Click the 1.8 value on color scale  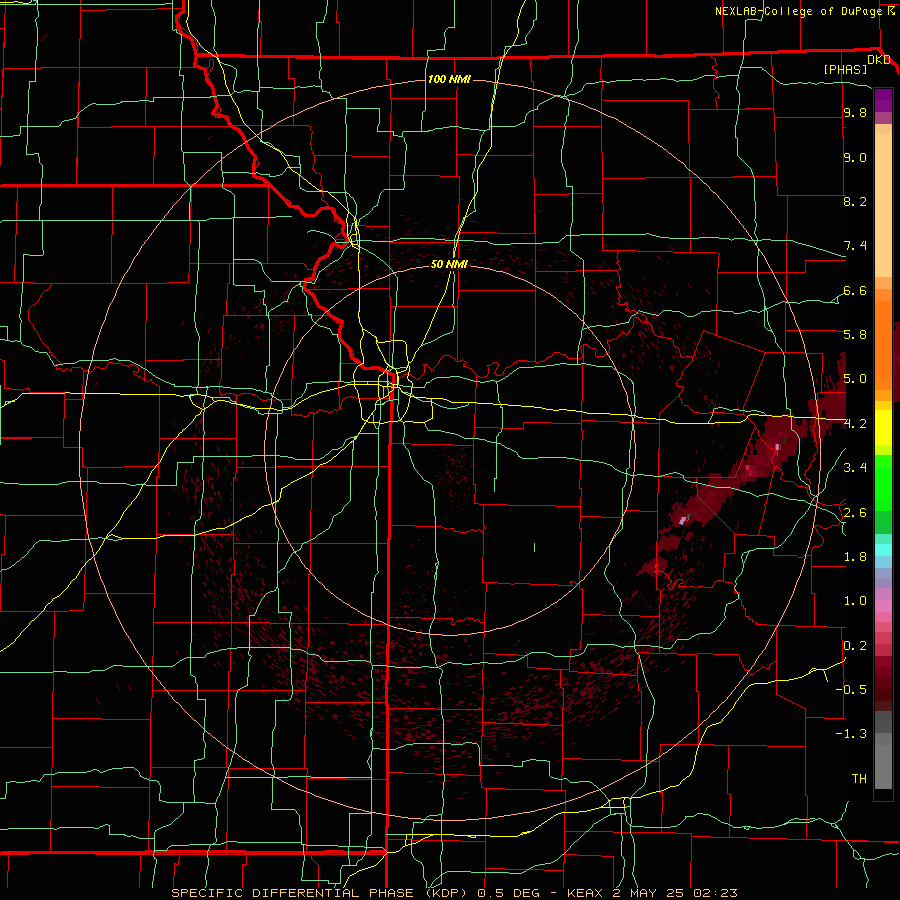[855, 557]
